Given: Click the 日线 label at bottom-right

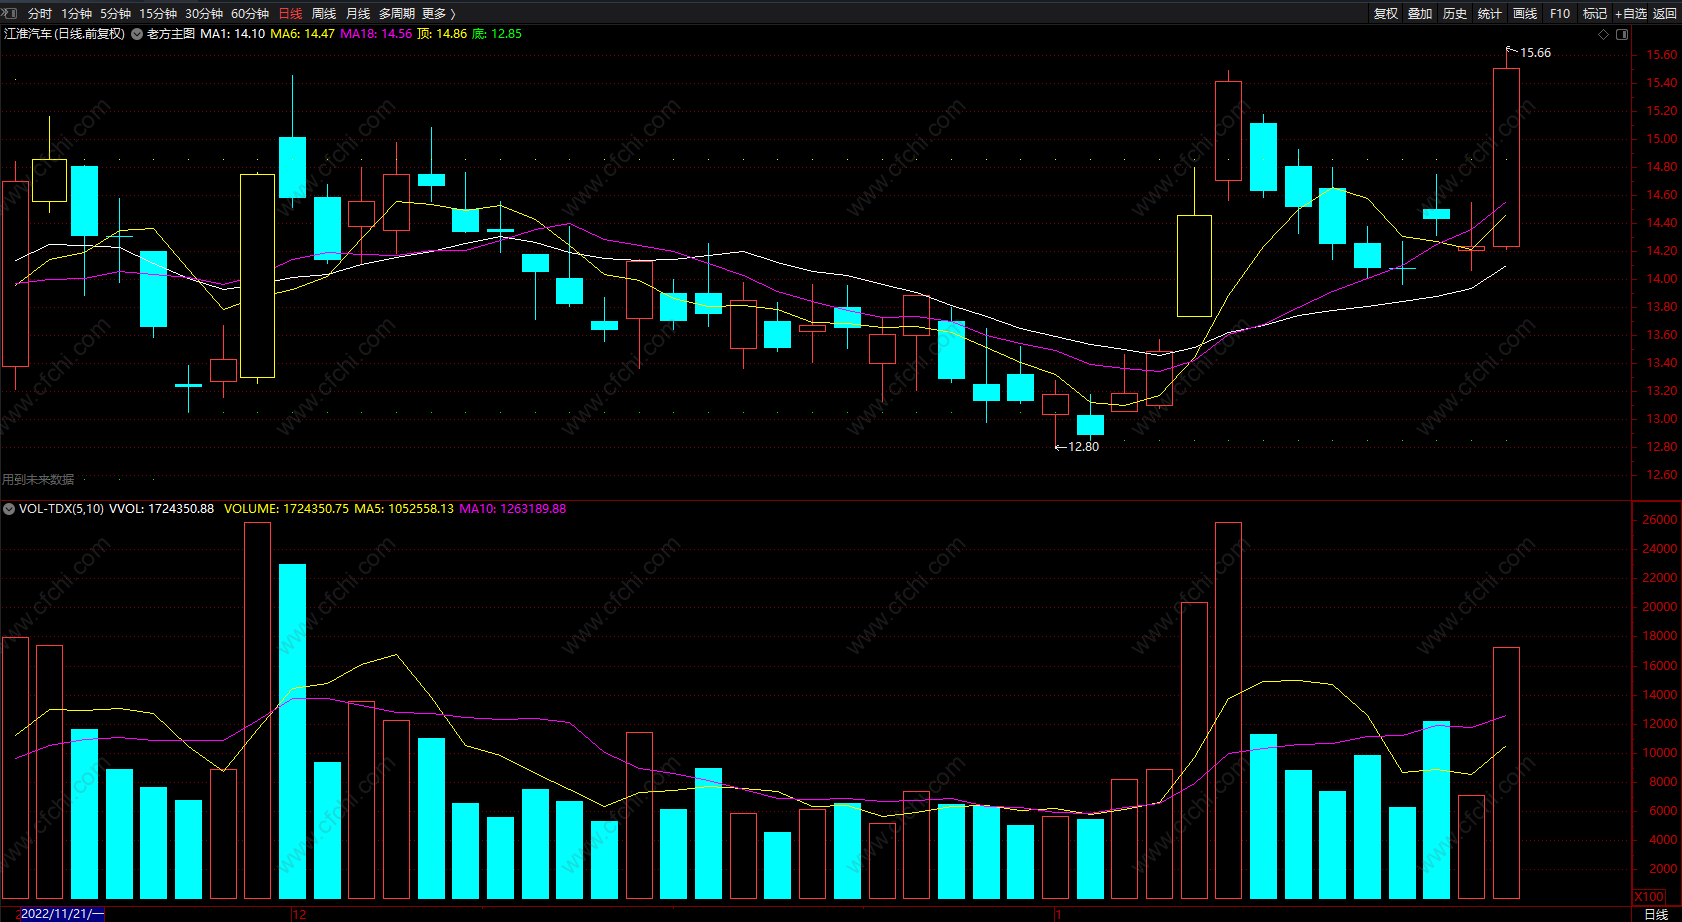Looking at the screenshot, I should tap(1657, 914).
